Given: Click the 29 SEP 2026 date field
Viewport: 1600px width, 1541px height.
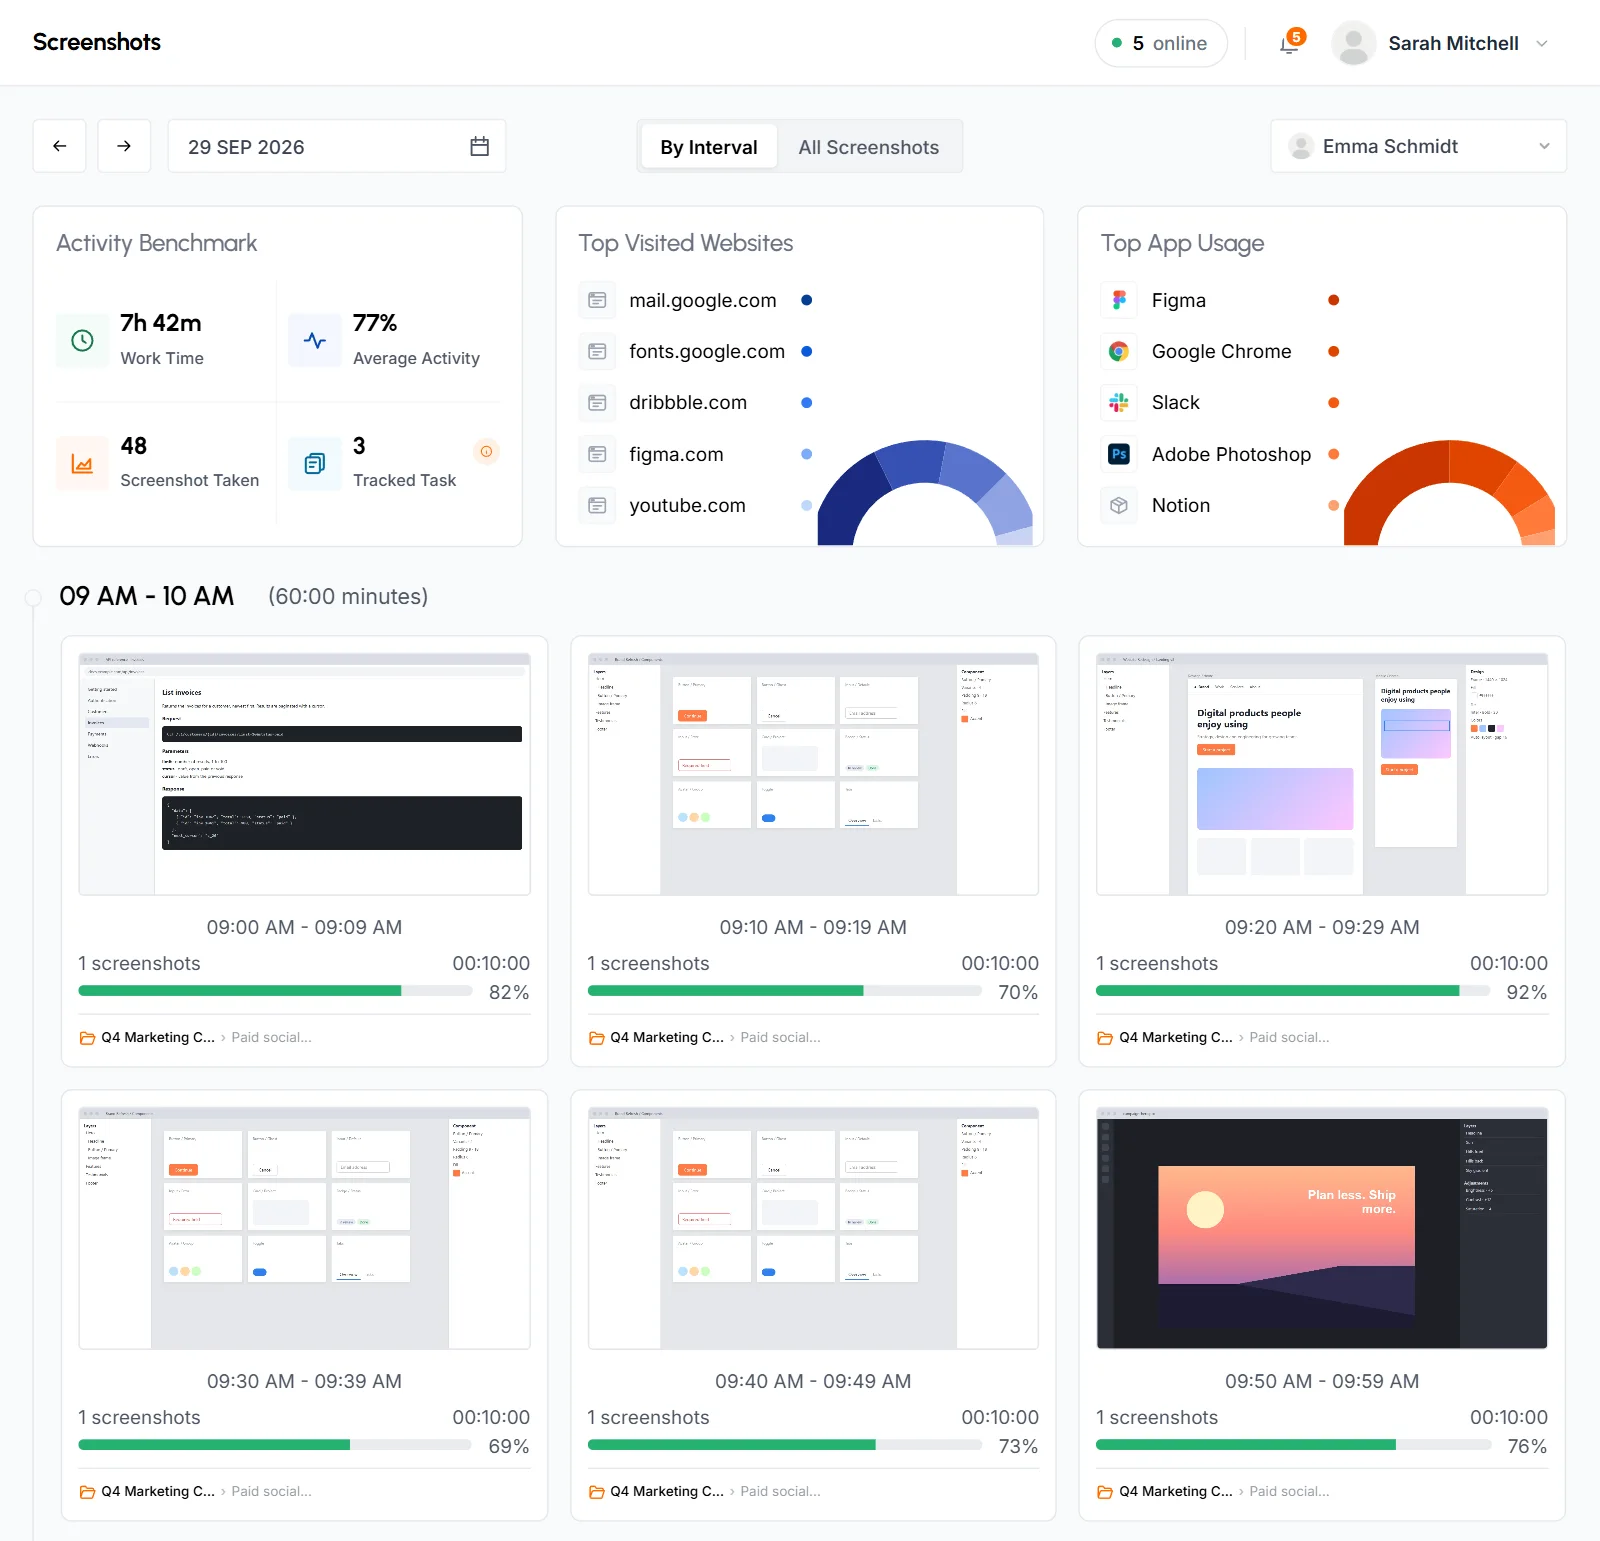Looking at the screenshot, I should click(x=337, y=146).
